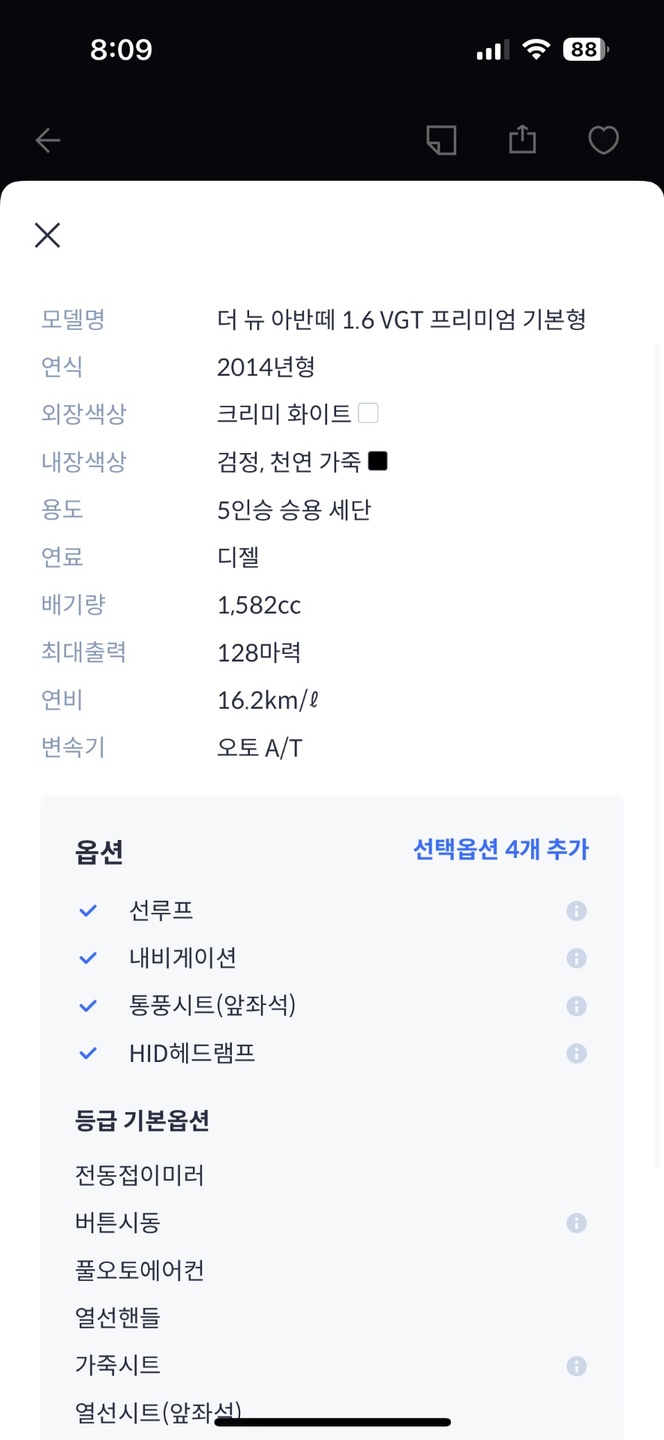Screen dimensions: 664x1440
Task: Tap the share upload icon
Action: (x=522, y=139)
